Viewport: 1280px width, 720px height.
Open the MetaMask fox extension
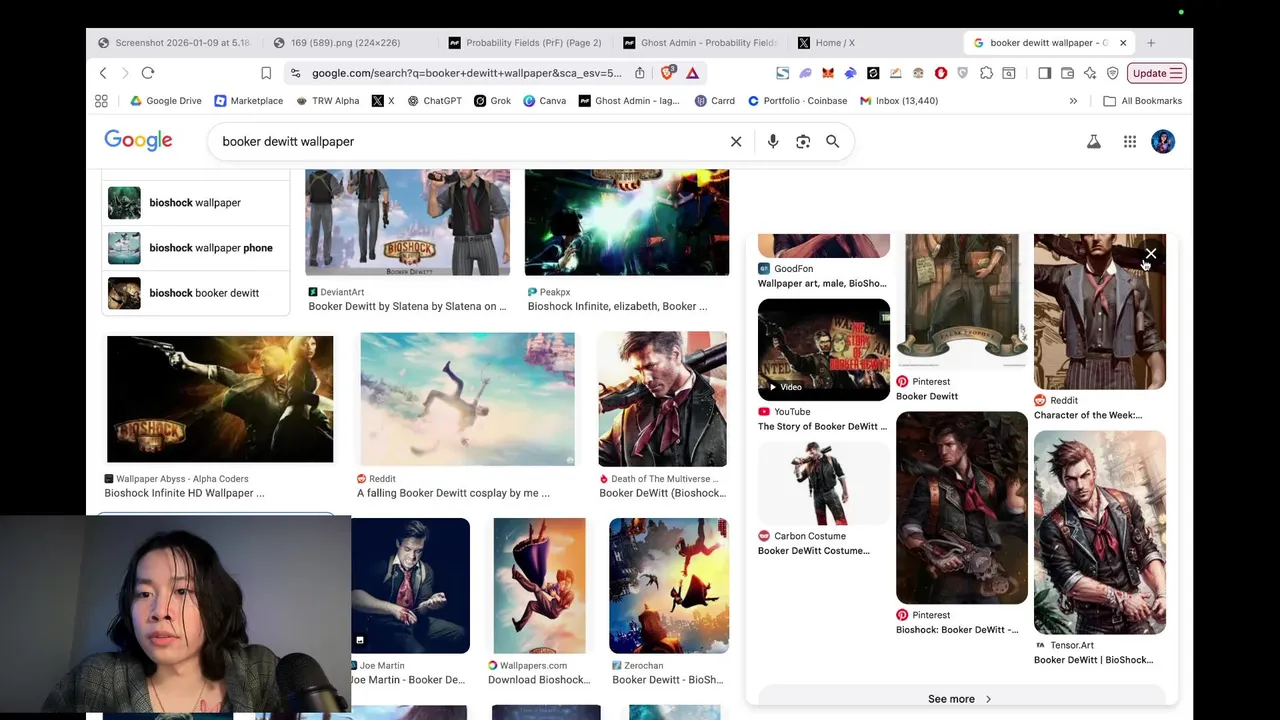(x=828, y=73)
